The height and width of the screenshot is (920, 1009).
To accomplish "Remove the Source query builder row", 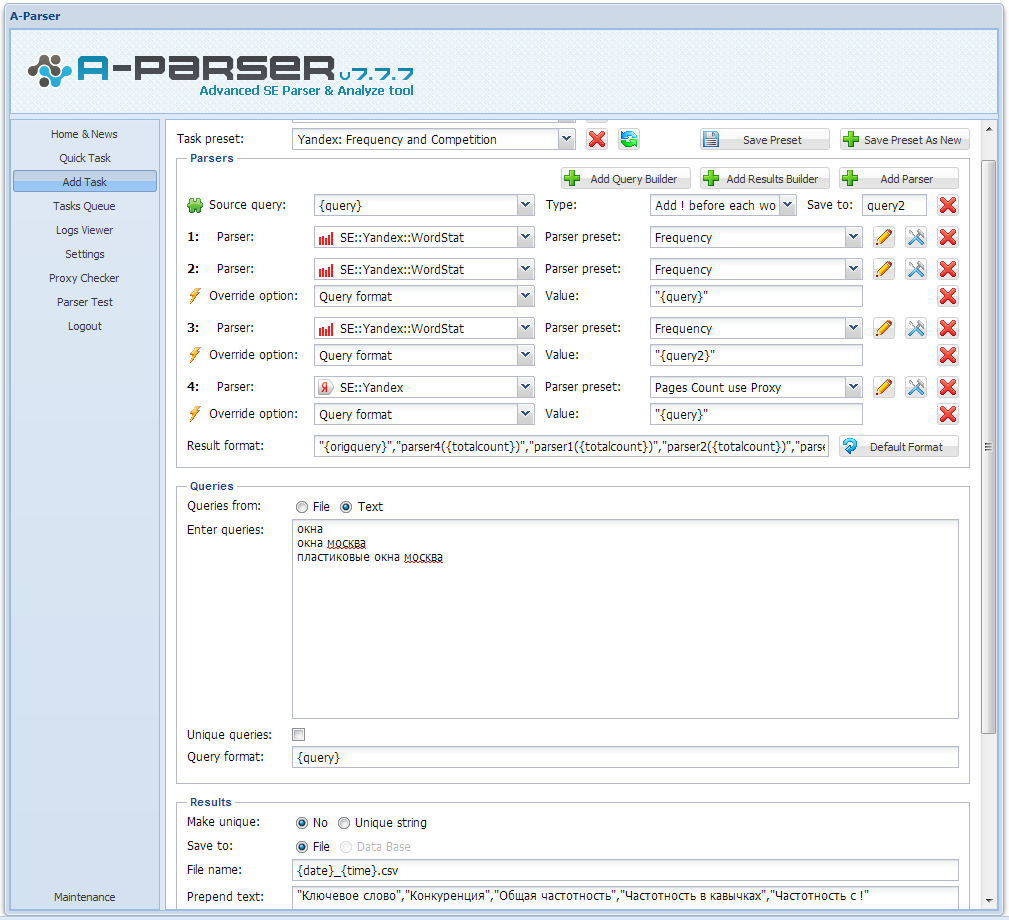I will [x=947, y=205].
